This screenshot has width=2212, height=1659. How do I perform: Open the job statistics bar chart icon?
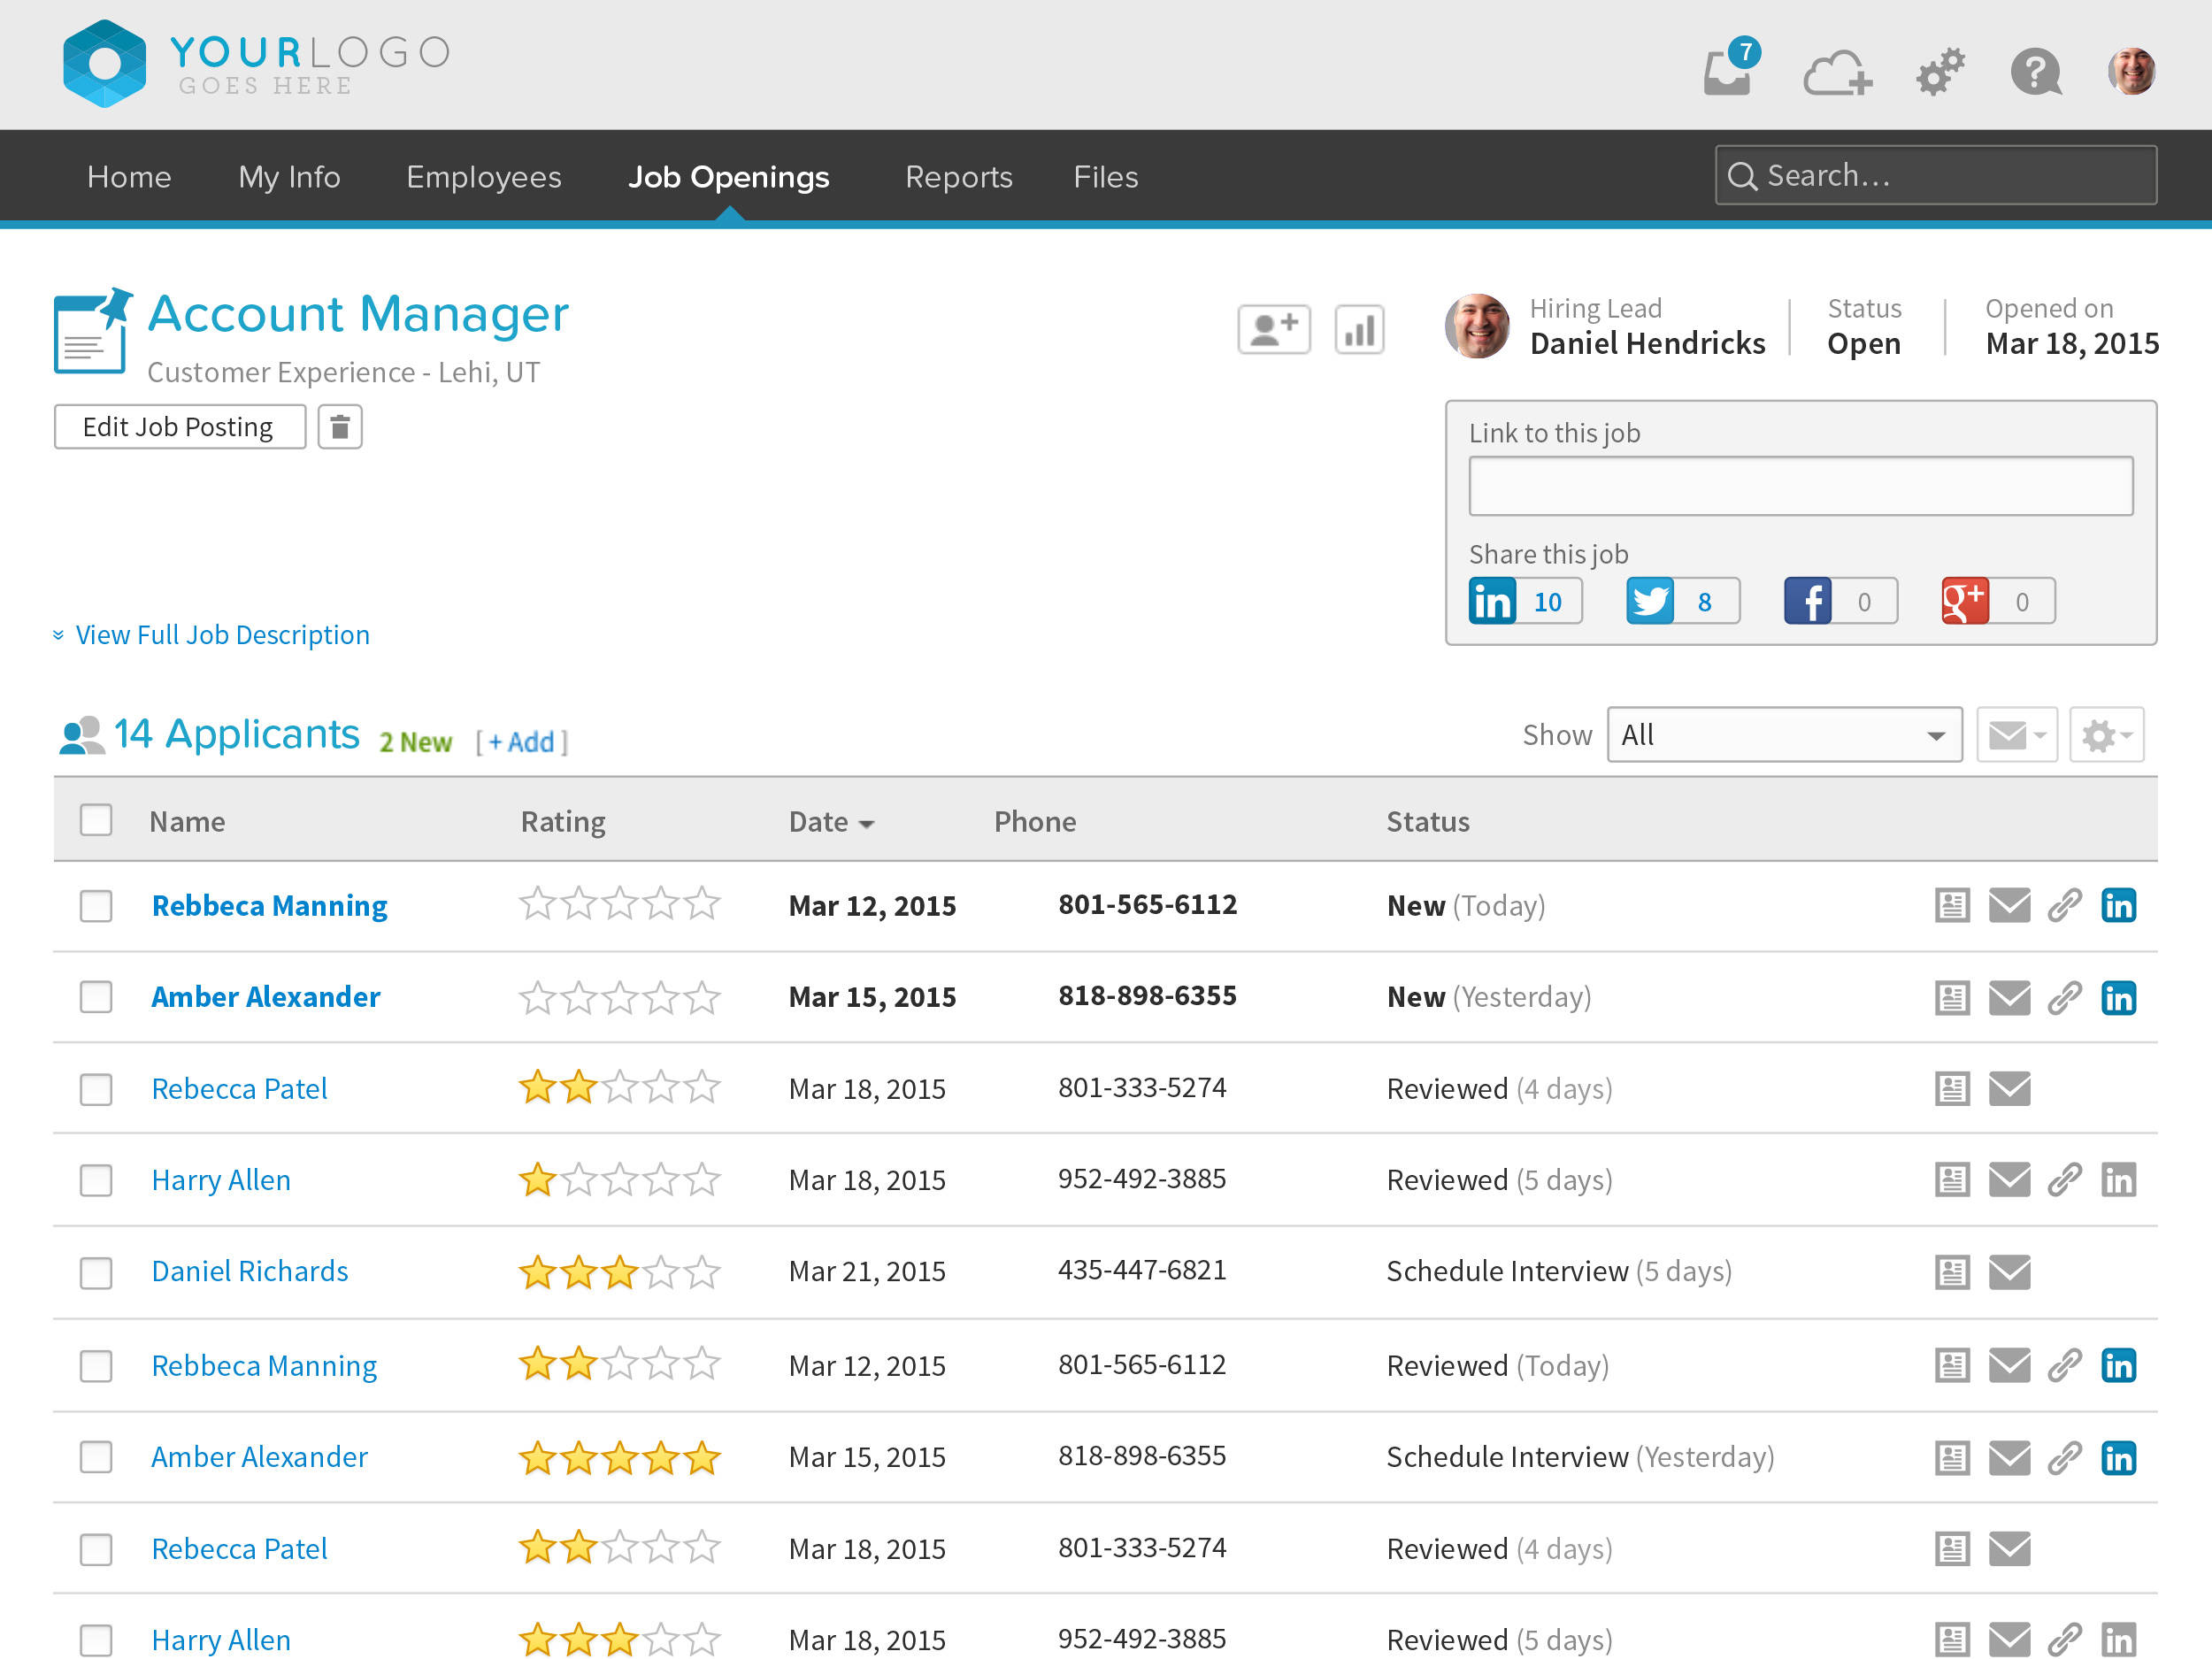pyautogui.click(x=1359, y=329)
